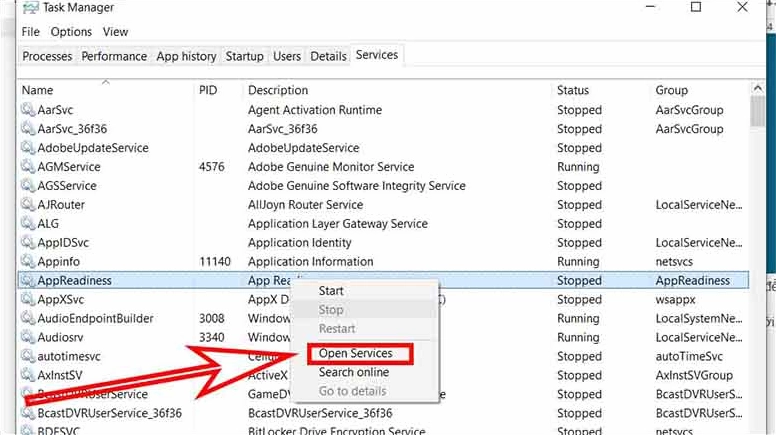Viewport: 776px width, 435px height.
Task: Click PID 3340 of Audiosrv
Action: 211,337
